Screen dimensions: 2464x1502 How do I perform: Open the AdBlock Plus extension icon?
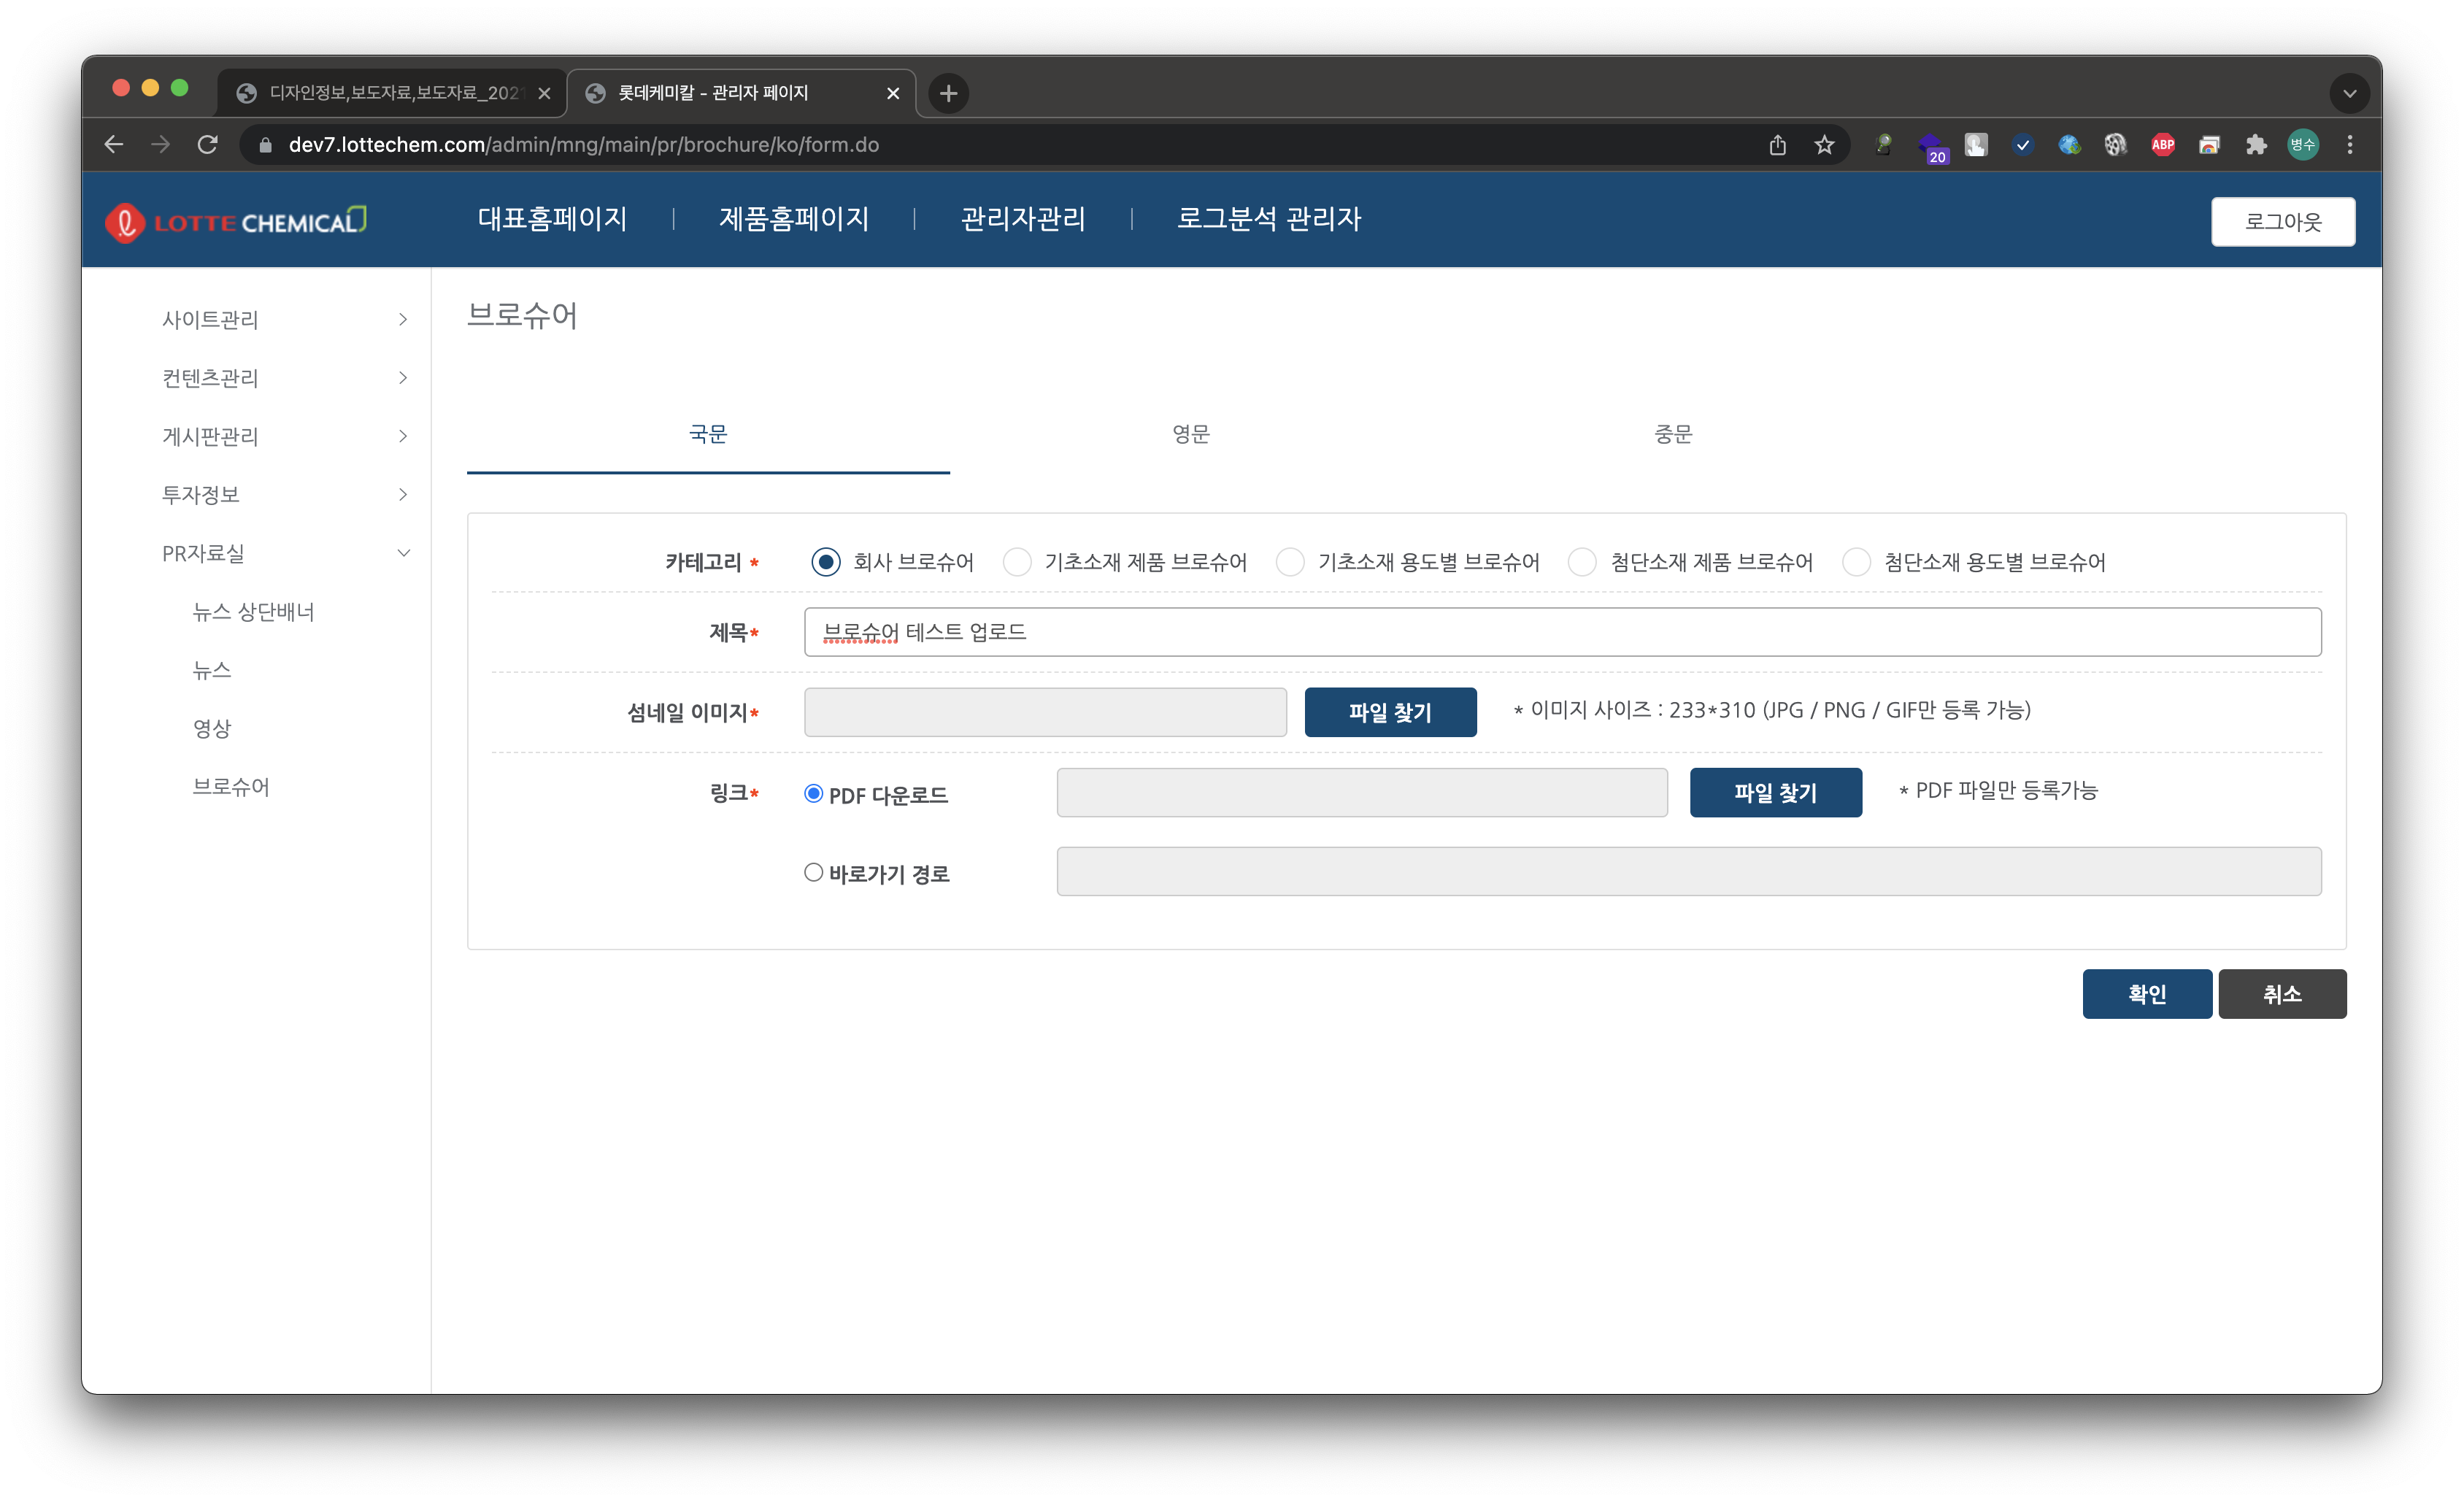tap(2163, 145)
